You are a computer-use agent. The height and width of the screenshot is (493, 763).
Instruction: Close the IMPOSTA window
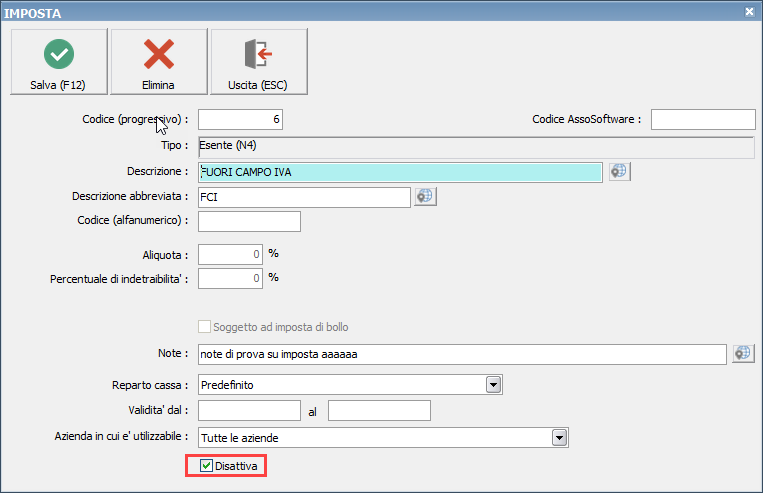point(749,12)
